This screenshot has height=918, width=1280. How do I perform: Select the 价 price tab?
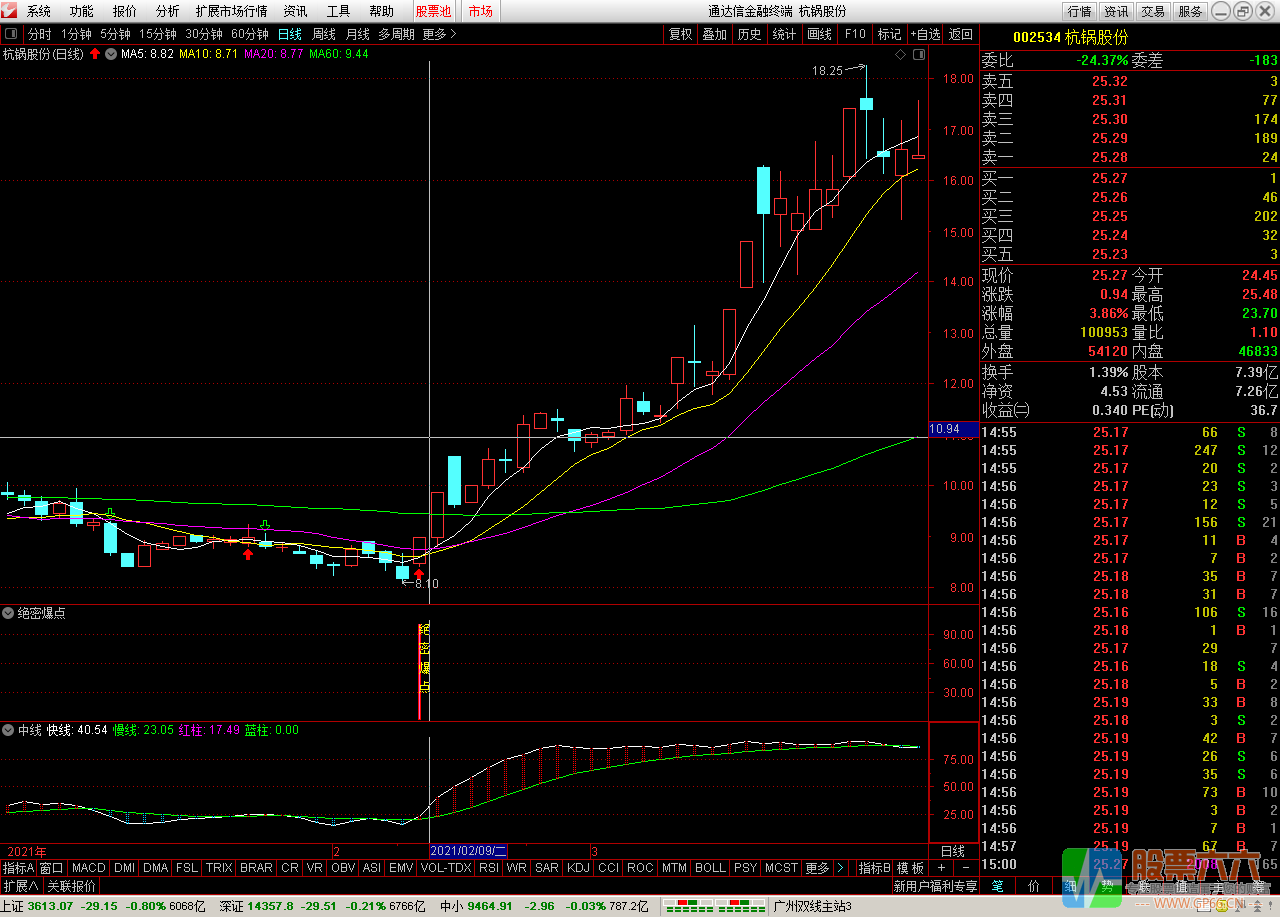click(1033, 886)
